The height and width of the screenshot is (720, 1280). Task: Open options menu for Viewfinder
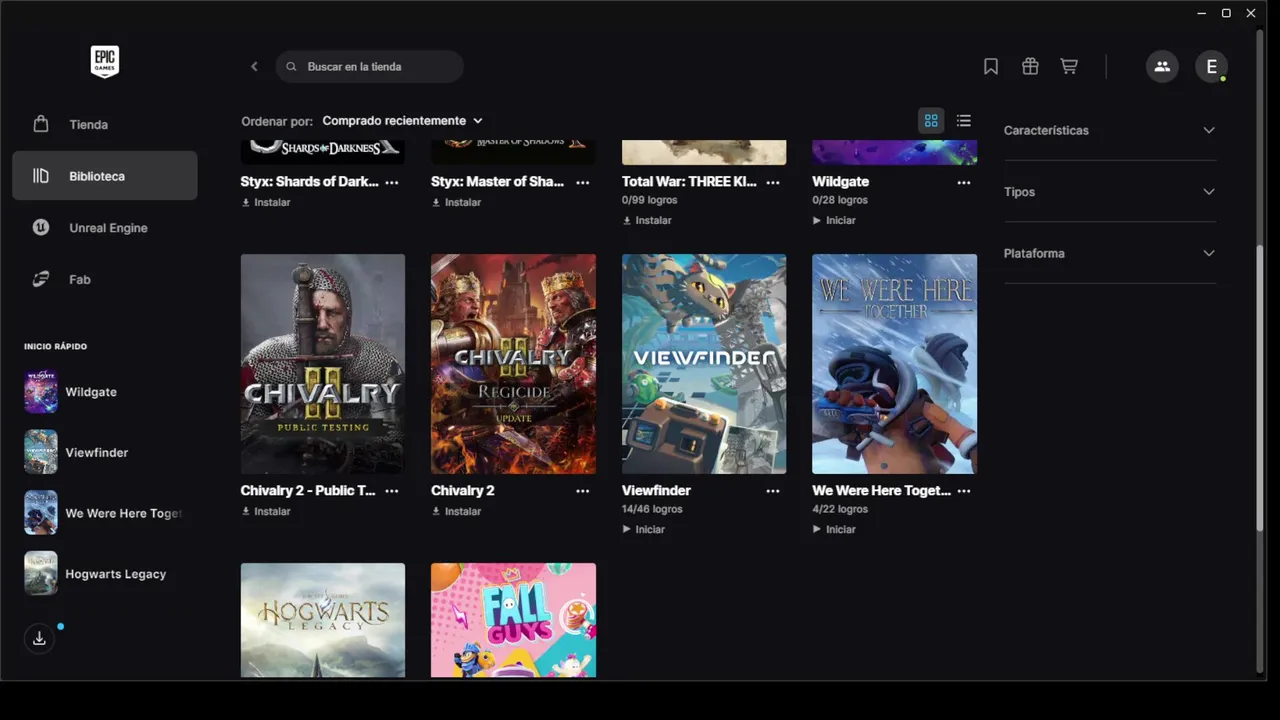[773, 491]
